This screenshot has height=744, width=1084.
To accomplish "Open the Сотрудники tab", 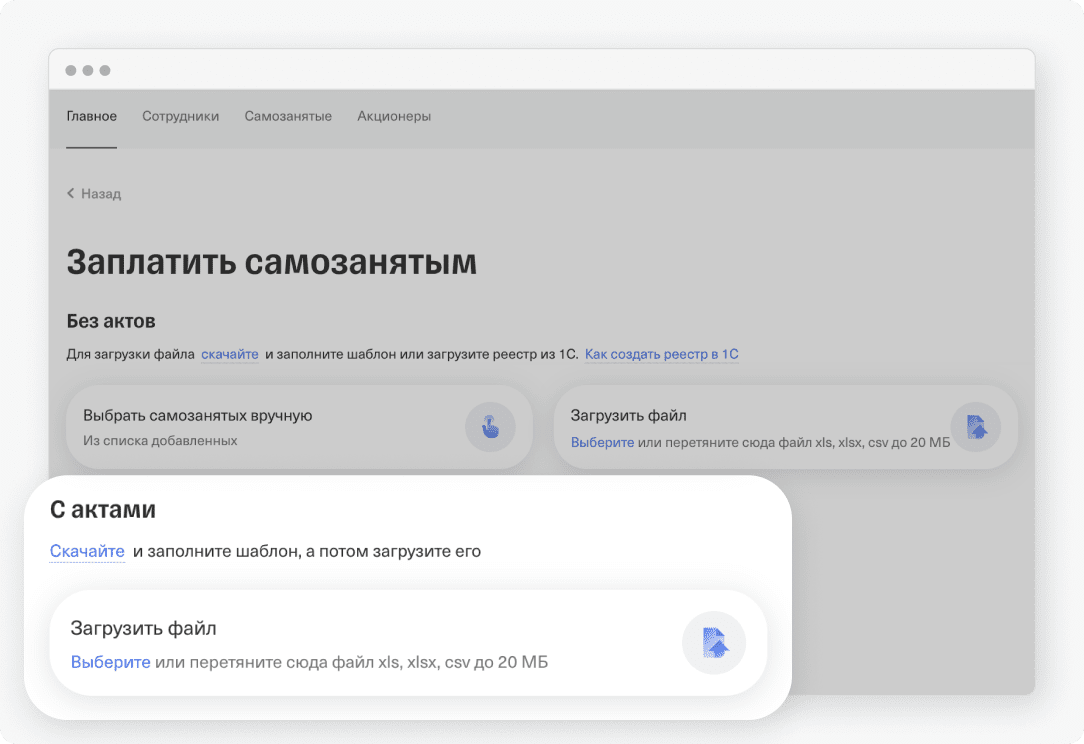I will click(x=180, y=116).
